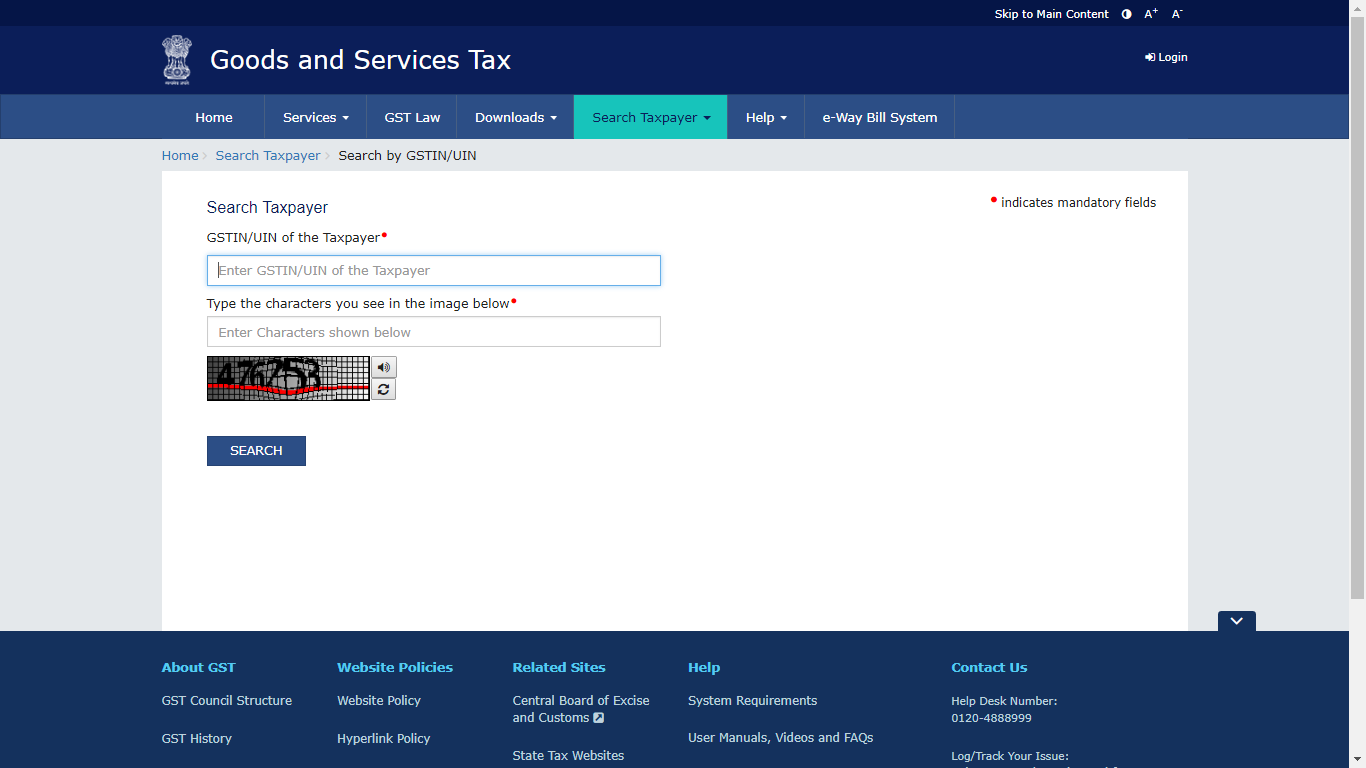Image resolution: width=1366 pixels, height=768 pixels.
Task: Open User Manuals, Videos and FAQs
Action: coord(781,737)
